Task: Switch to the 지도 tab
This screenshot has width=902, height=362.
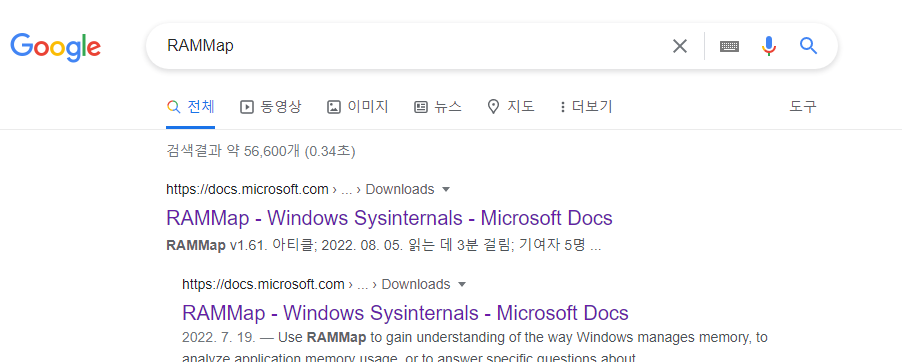Action: (x=511, y=107)
